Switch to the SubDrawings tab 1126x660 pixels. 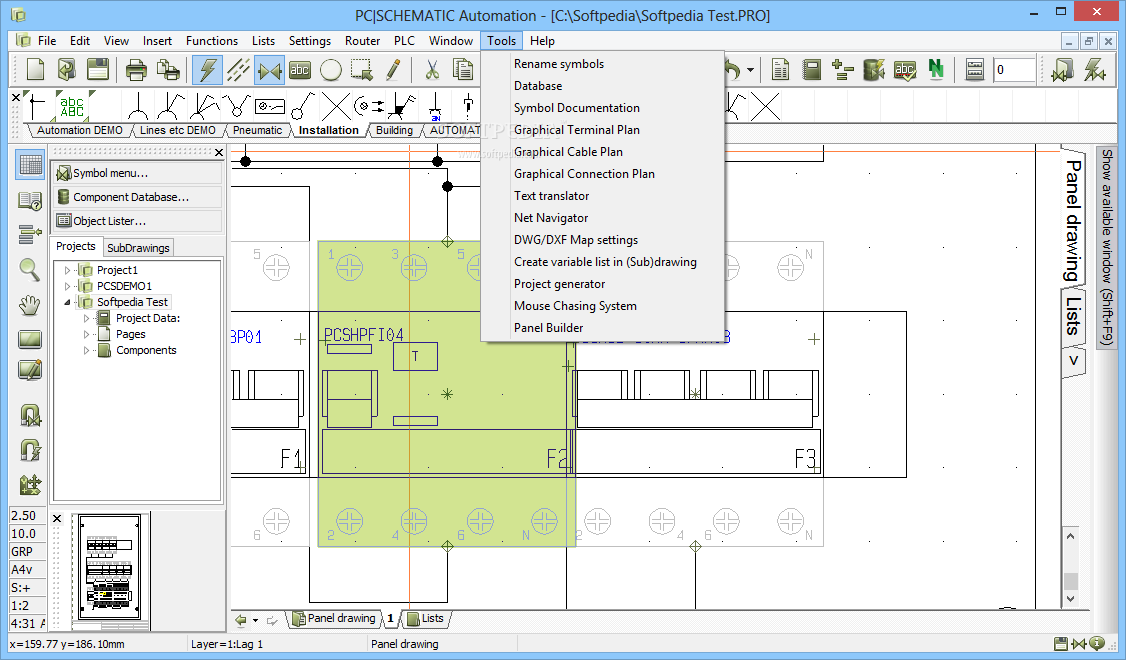click(139, 247)
